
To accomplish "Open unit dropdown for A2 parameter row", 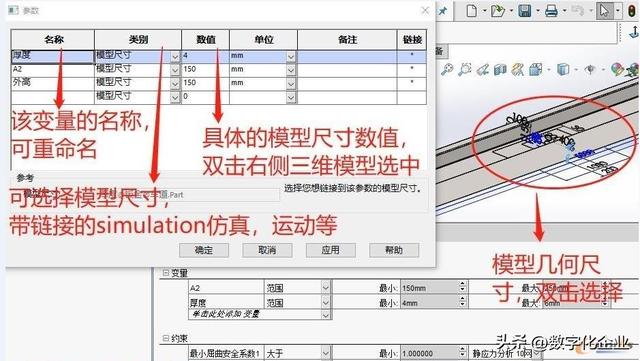I will [x=291, y=70].
